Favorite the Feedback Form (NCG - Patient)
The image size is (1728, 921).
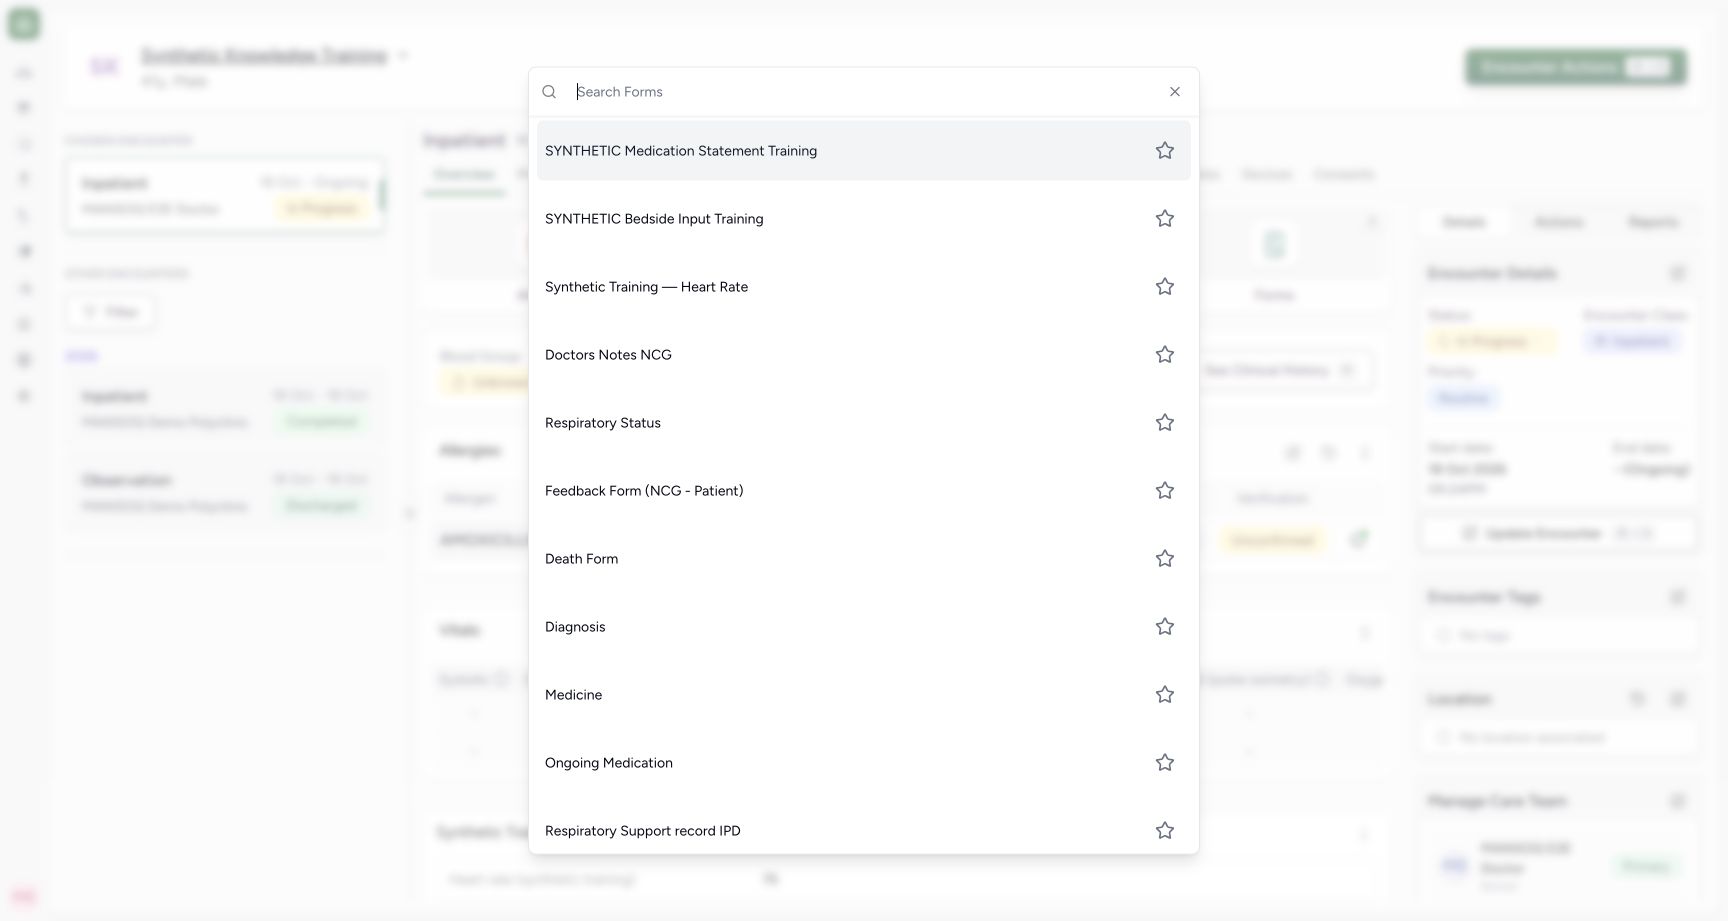pos(1165,491)
